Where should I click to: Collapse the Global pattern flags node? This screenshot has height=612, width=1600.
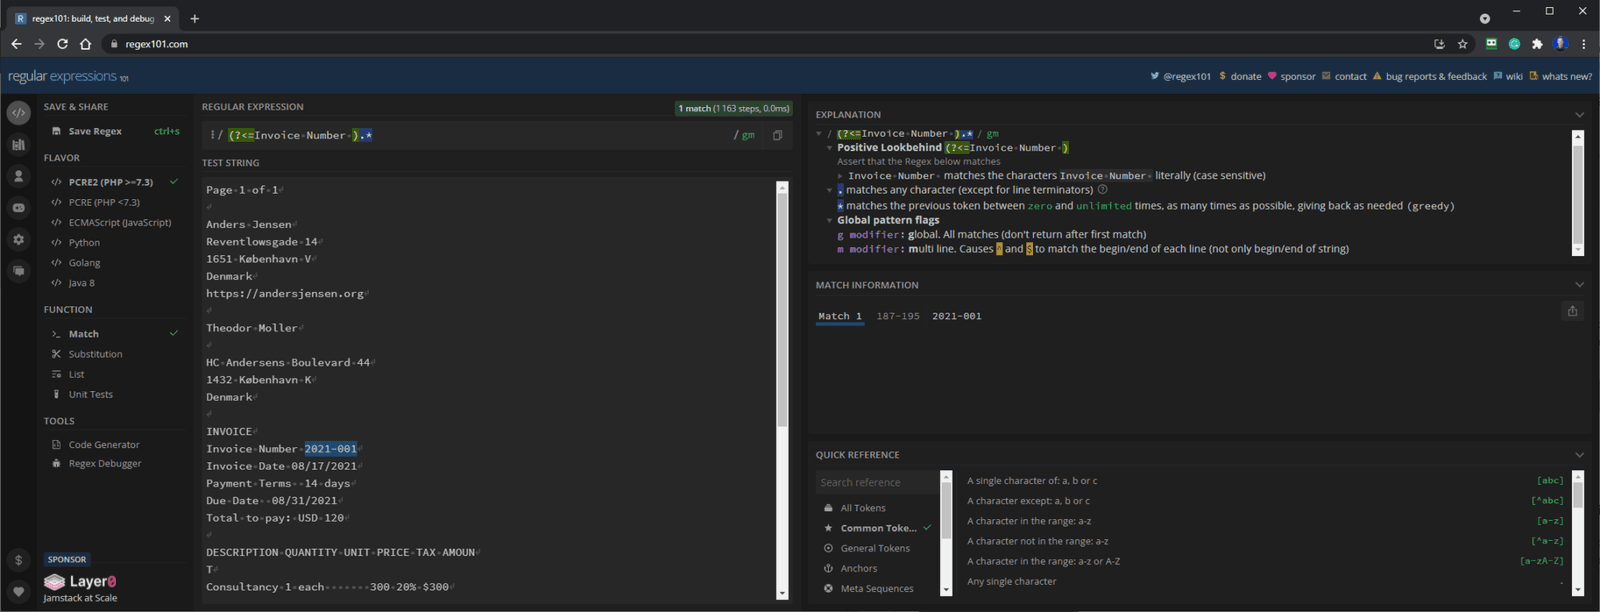coord(829,220)
